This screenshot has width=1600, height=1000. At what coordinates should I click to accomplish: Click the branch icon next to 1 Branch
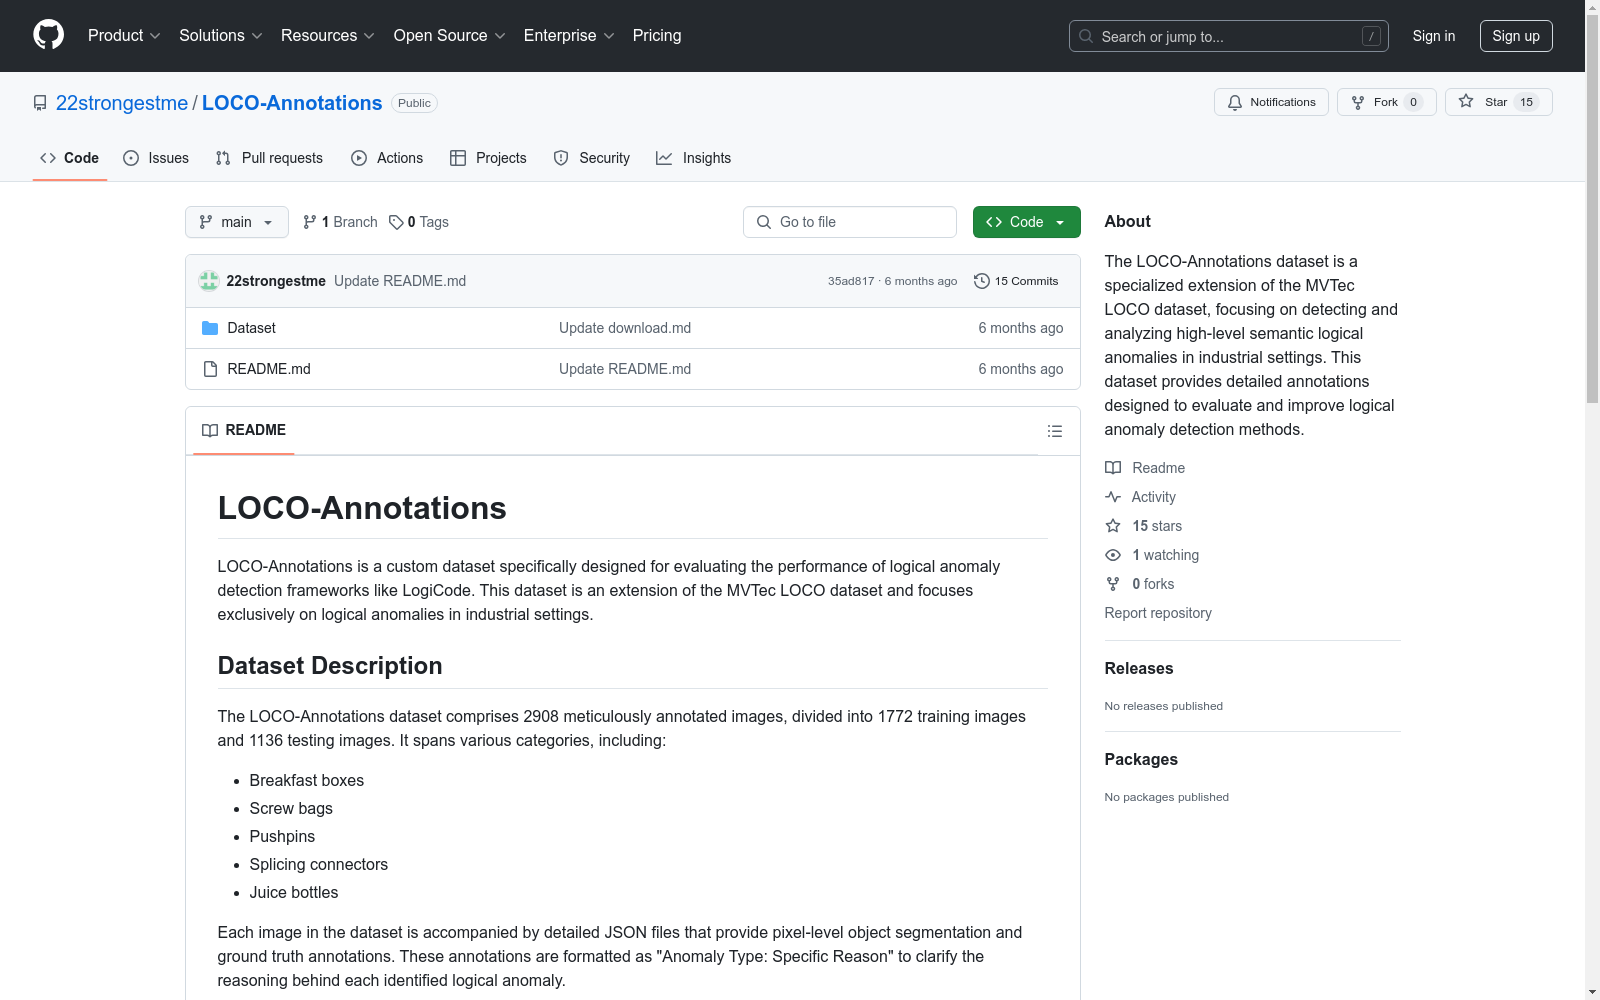coord(310,222)
